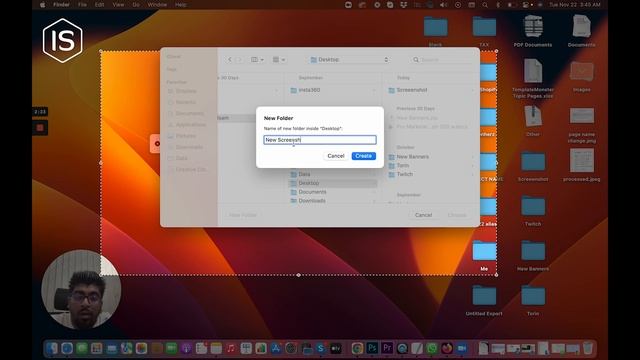Screen dimensions: 640x360
Task: Select the Data folder in the middle column
Action: [x=332, y=174]
